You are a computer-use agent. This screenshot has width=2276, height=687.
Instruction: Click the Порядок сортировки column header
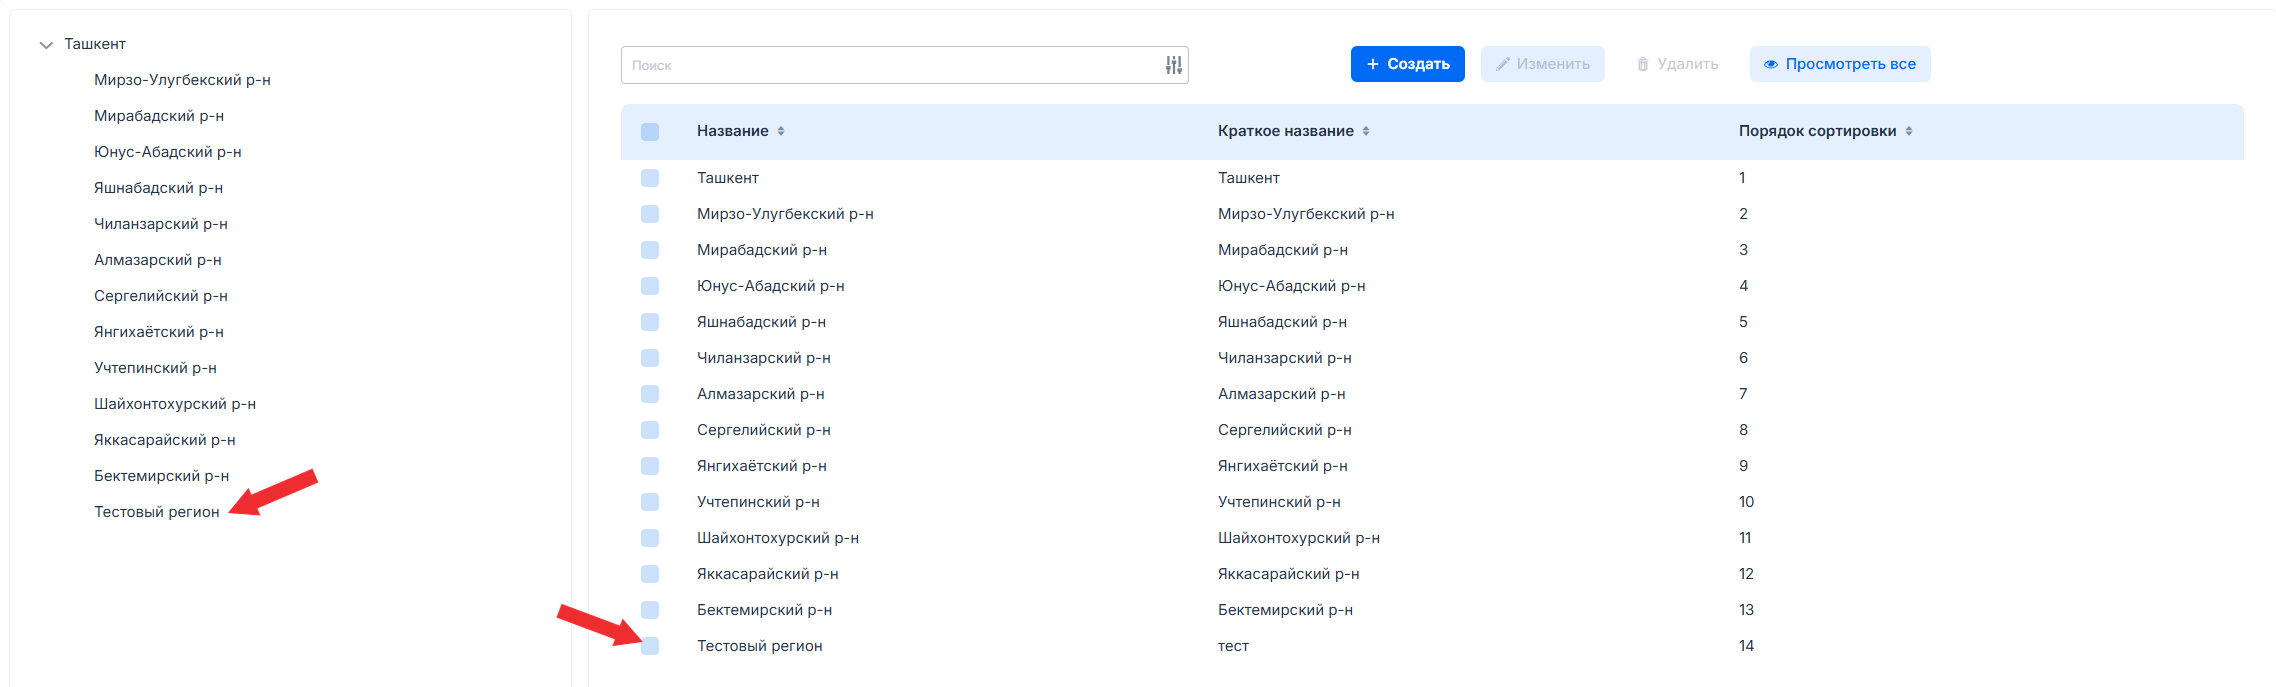(1818, 131)
